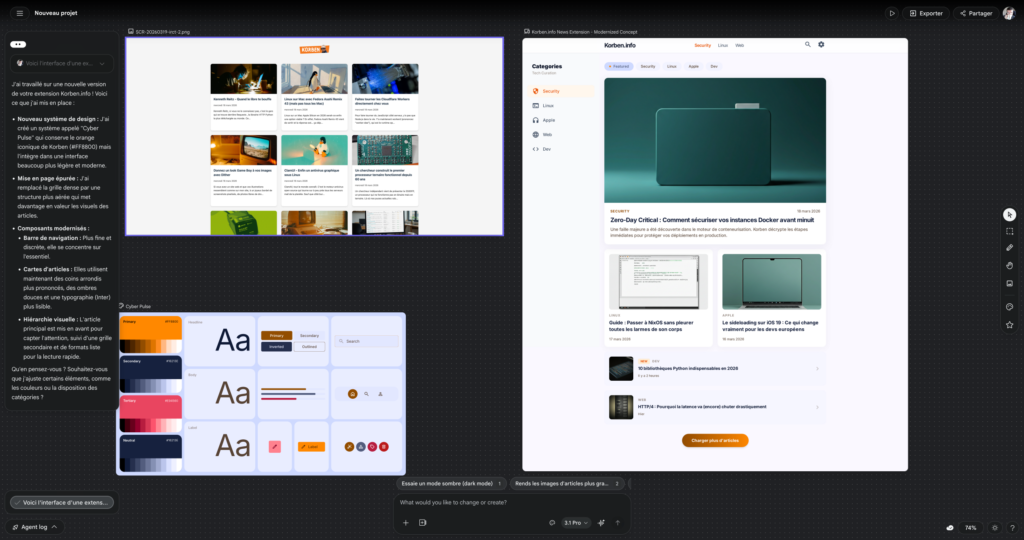Focus the "What would you like to change" input

click(500, 502)
